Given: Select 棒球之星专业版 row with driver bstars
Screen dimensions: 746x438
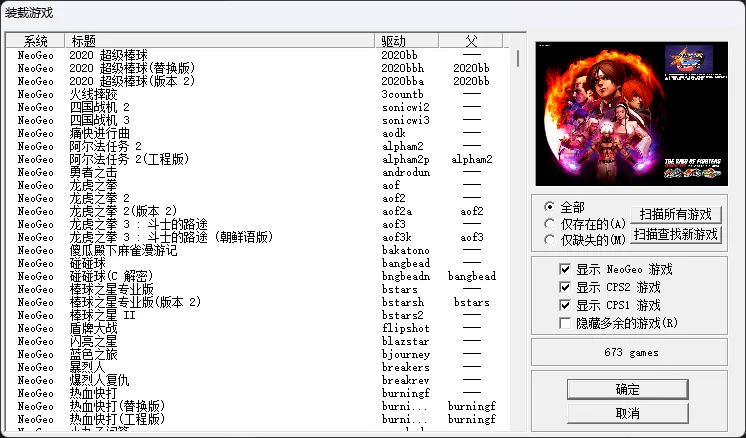Looking at the screenshot, I should pyautogui.click(x=257, y=289).
